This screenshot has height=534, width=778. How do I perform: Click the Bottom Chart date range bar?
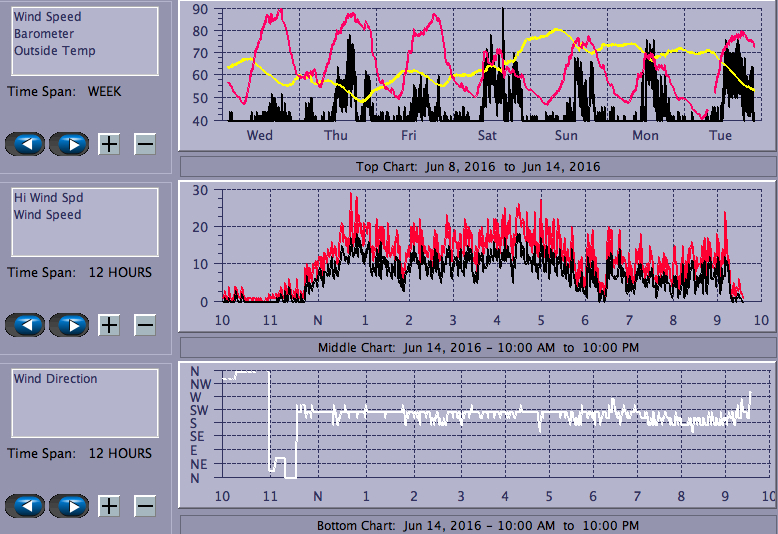pyautogui.click(x=478, y=525)
